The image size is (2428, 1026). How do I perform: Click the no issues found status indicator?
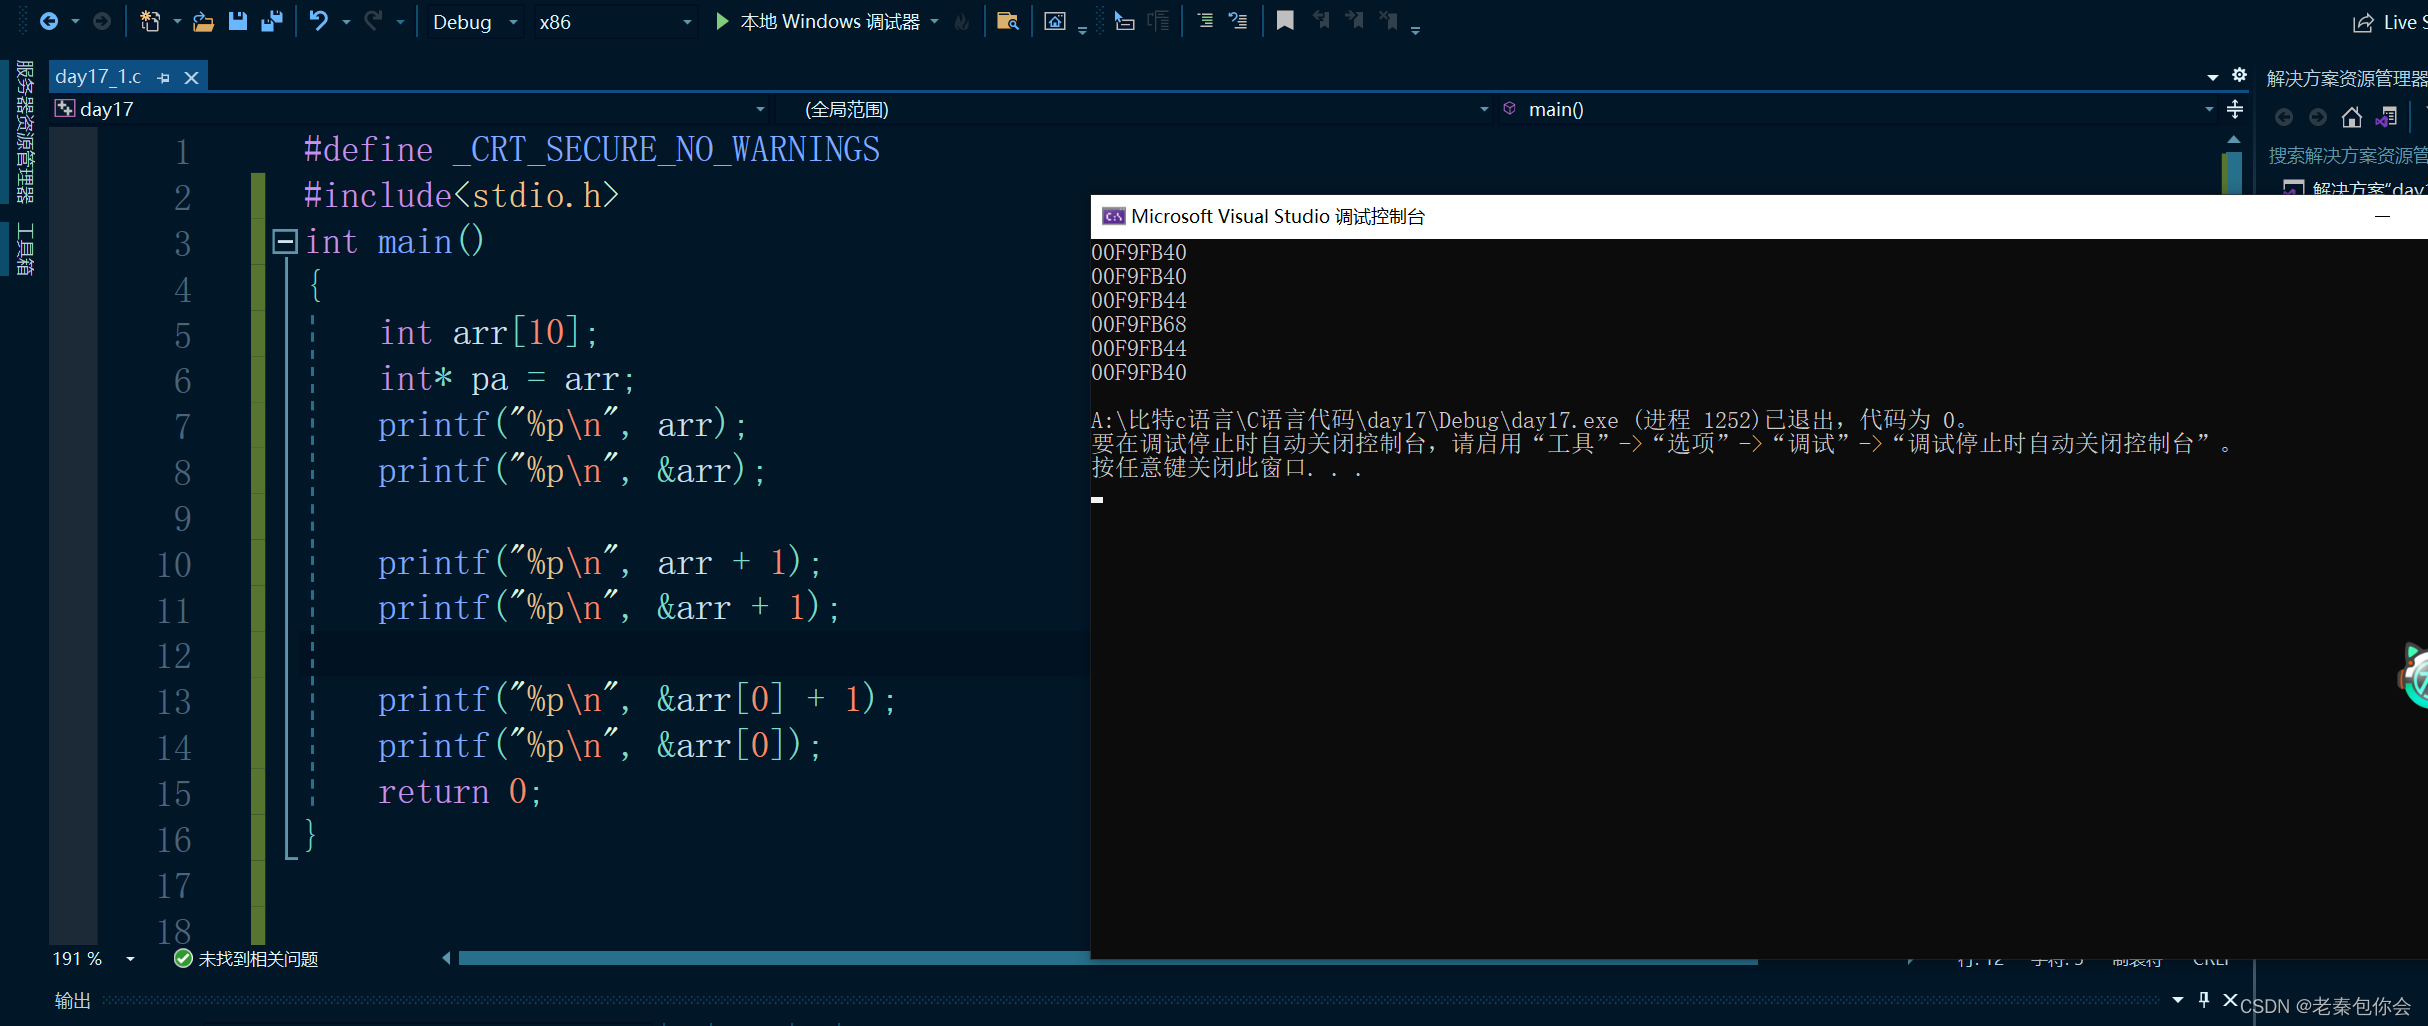pyautogui.click(x=246, y=959)
